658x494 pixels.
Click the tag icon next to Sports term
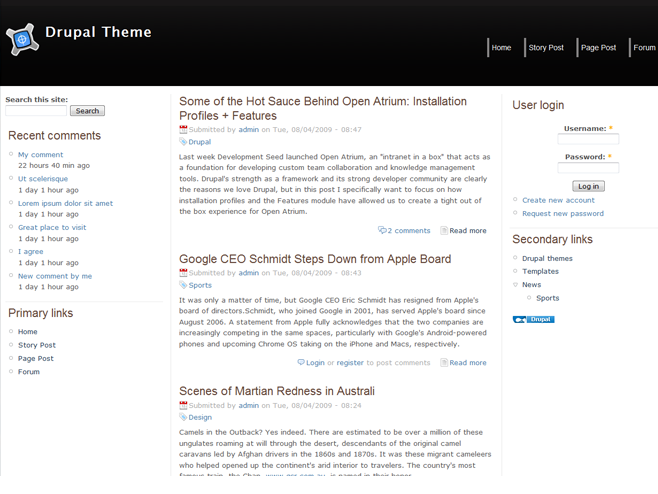(183, 285)
